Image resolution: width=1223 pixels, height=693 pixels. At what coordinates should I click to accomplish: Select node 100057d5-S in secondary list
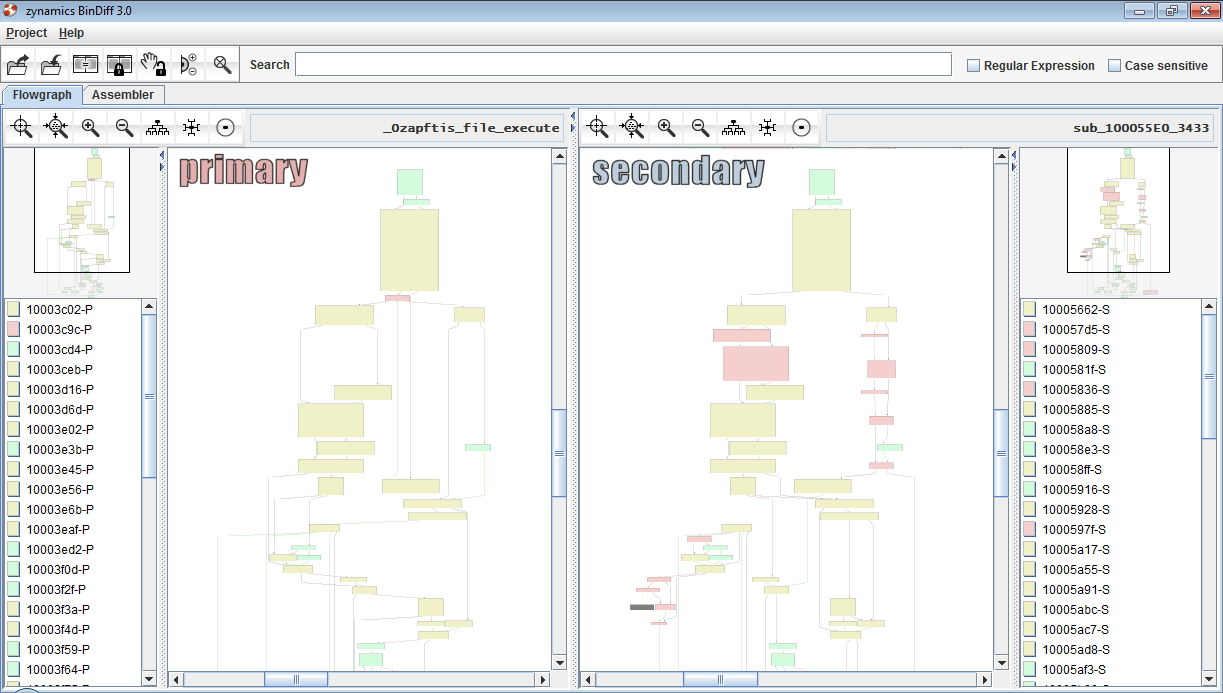pyautogui.click(x=1075, y=329)
